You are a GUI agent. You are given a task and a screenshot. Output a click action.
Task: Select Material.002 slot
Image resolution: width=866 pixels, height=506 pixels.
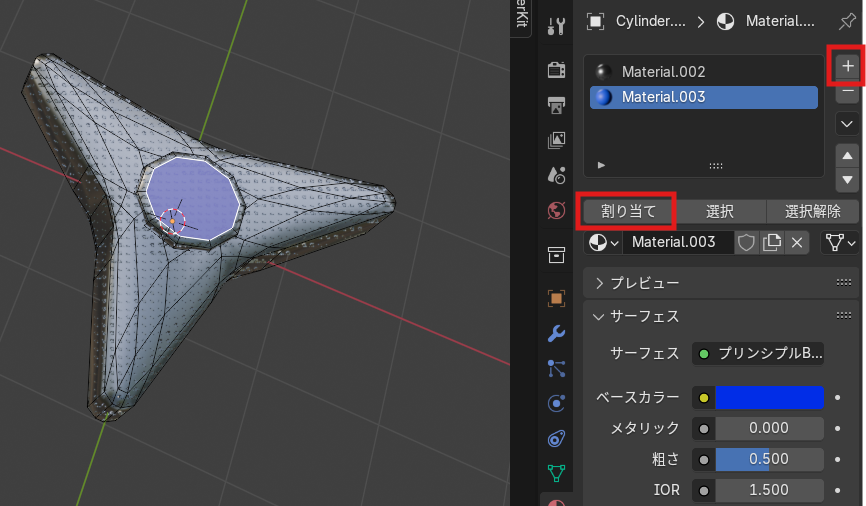pyautogui.click(x=704, y=72)
